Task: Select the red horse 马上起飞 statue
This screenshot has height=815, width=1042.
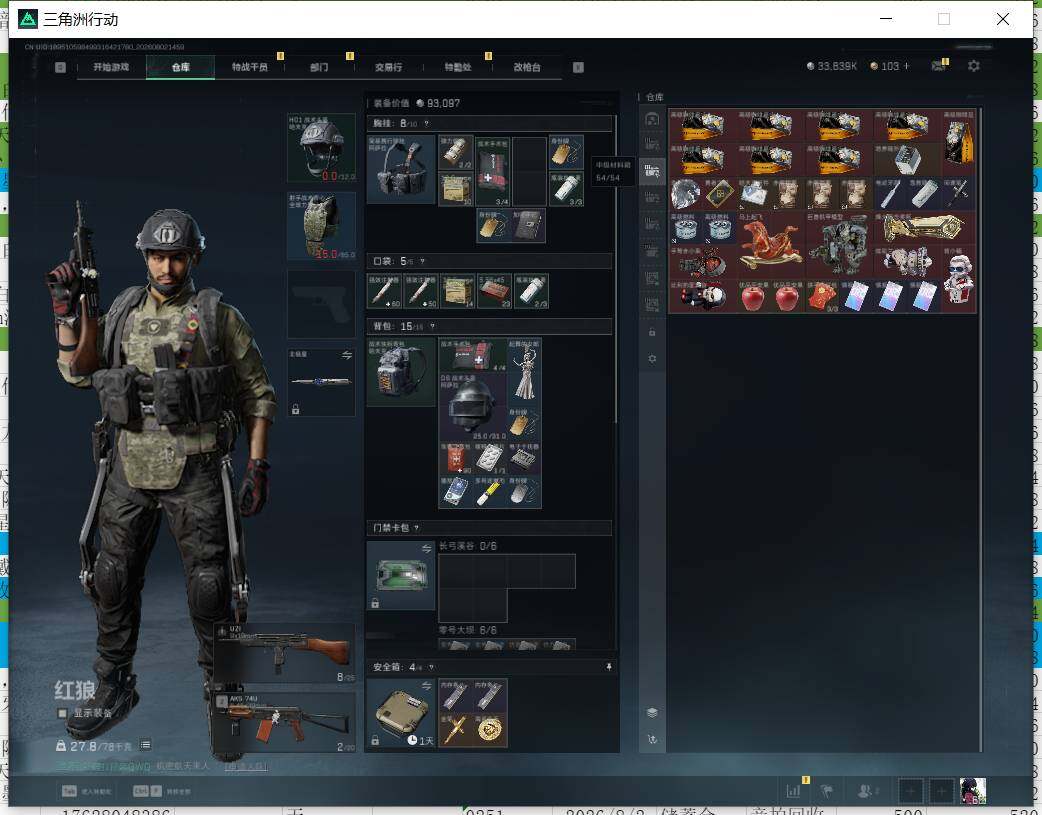Action: tap(770, 245)
